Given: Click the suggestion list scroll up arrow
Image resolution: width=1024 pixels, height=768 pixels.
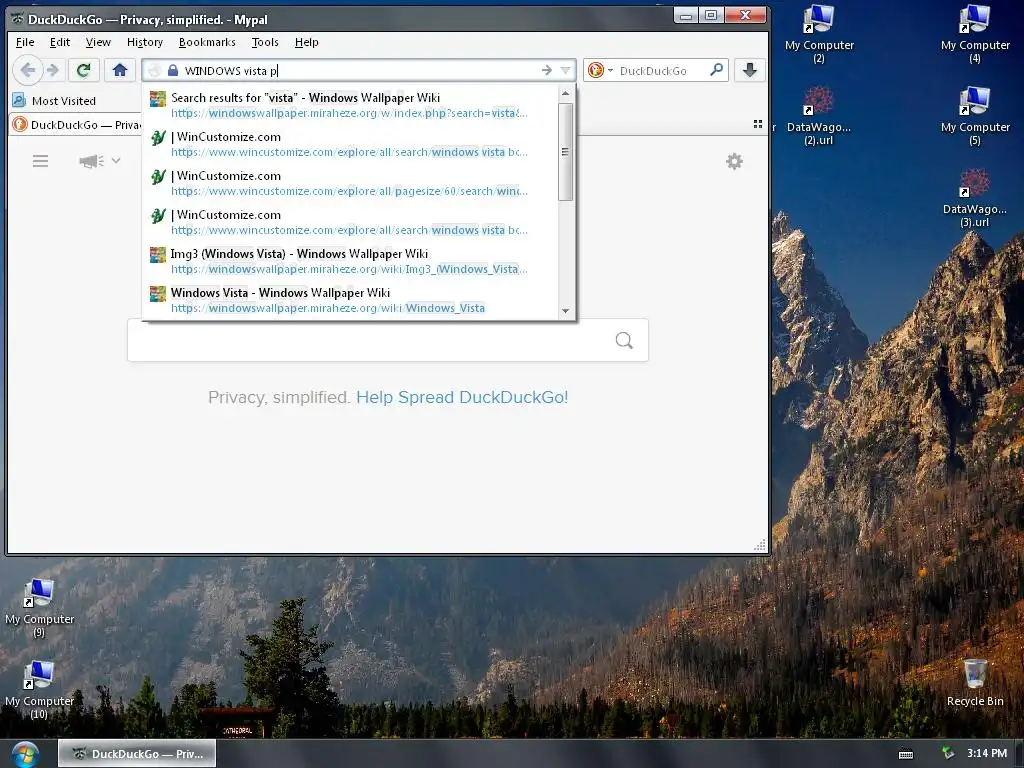Looking at the screenshot, I should click(x=566, y=93).
